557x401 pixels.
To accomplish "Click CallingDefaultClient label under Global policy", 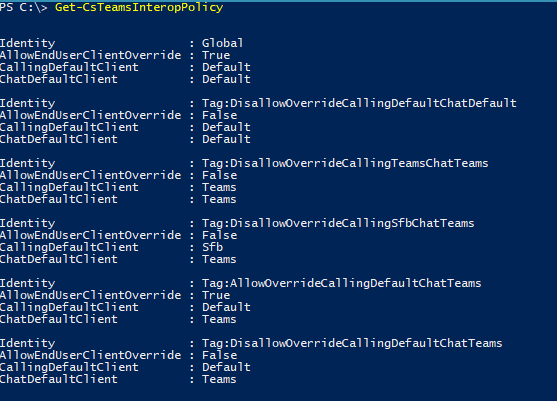I will point(69,67).
